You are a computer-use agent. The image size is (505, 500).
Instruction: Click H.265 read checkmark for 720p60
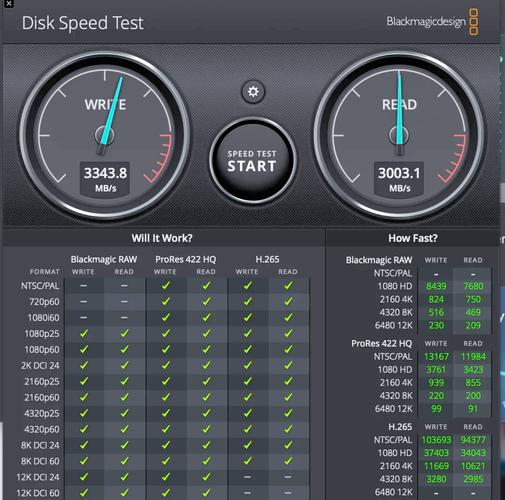pos(288,301)
